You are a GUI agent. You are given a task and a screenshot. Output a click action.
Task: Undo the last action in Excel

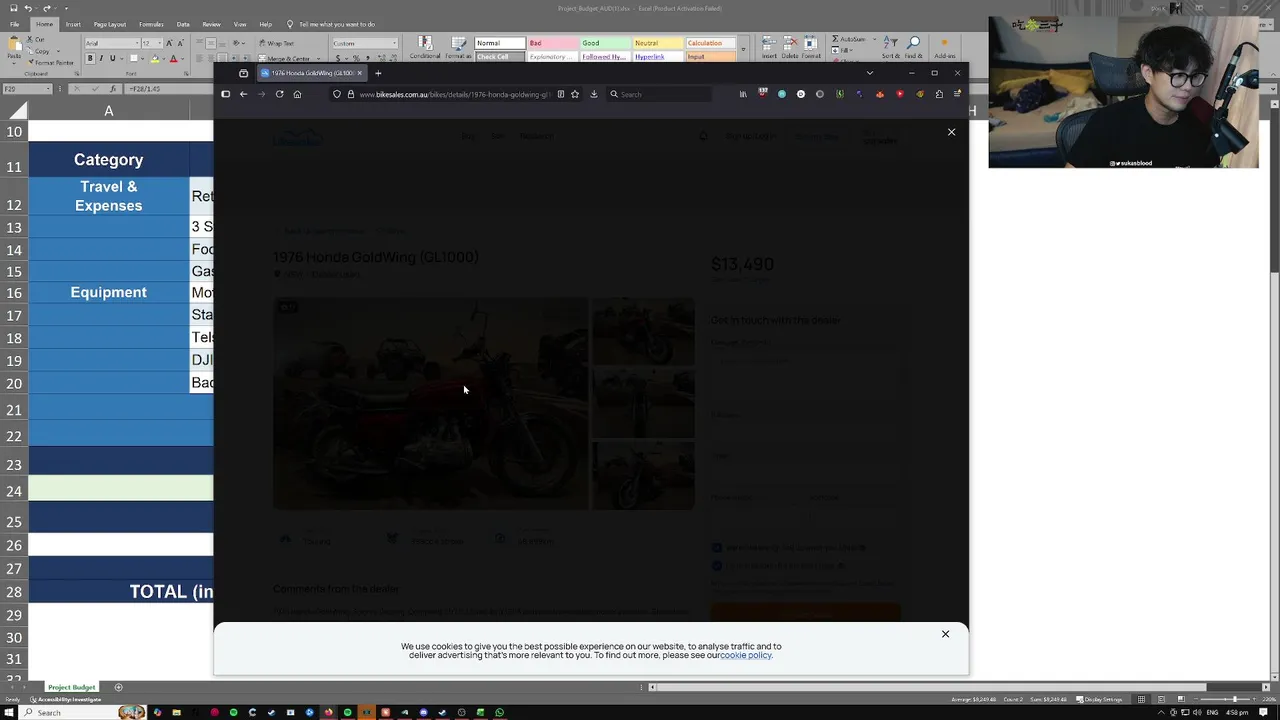pos(28,8)
